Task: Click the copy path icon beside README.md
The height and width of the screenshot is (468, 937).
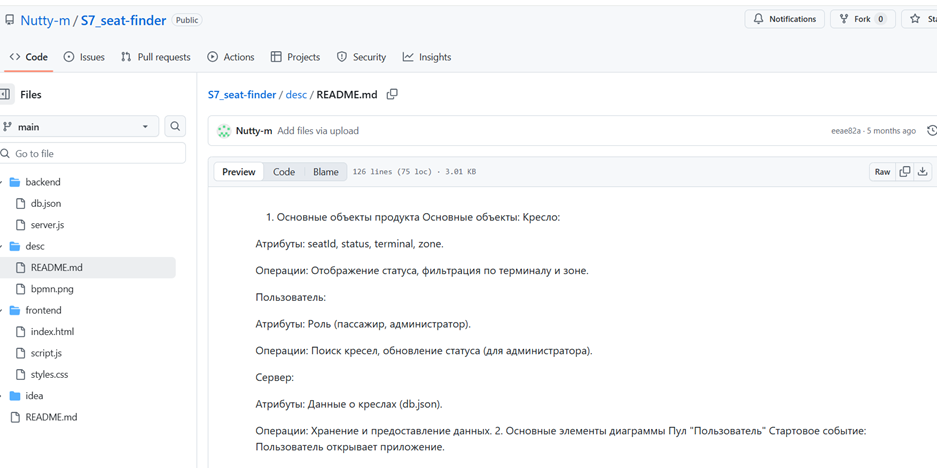Action: (x=392, y=95)
